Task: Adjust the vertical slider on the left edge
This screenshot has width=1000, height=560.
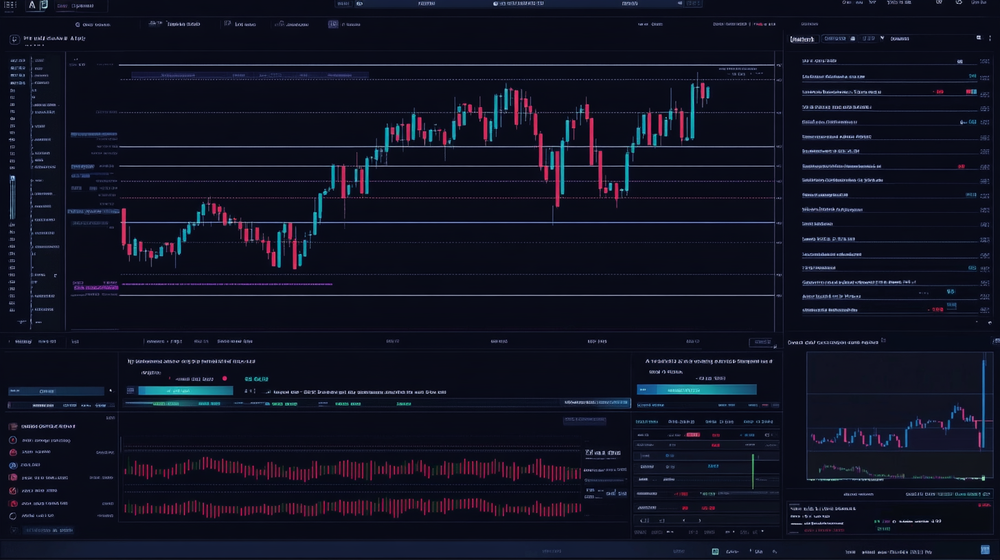Action: [x=12, y=195]
